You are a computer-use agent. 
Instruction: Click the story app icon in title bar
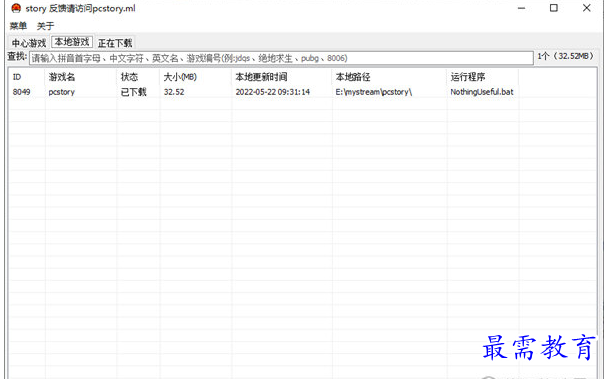(15, 8)
